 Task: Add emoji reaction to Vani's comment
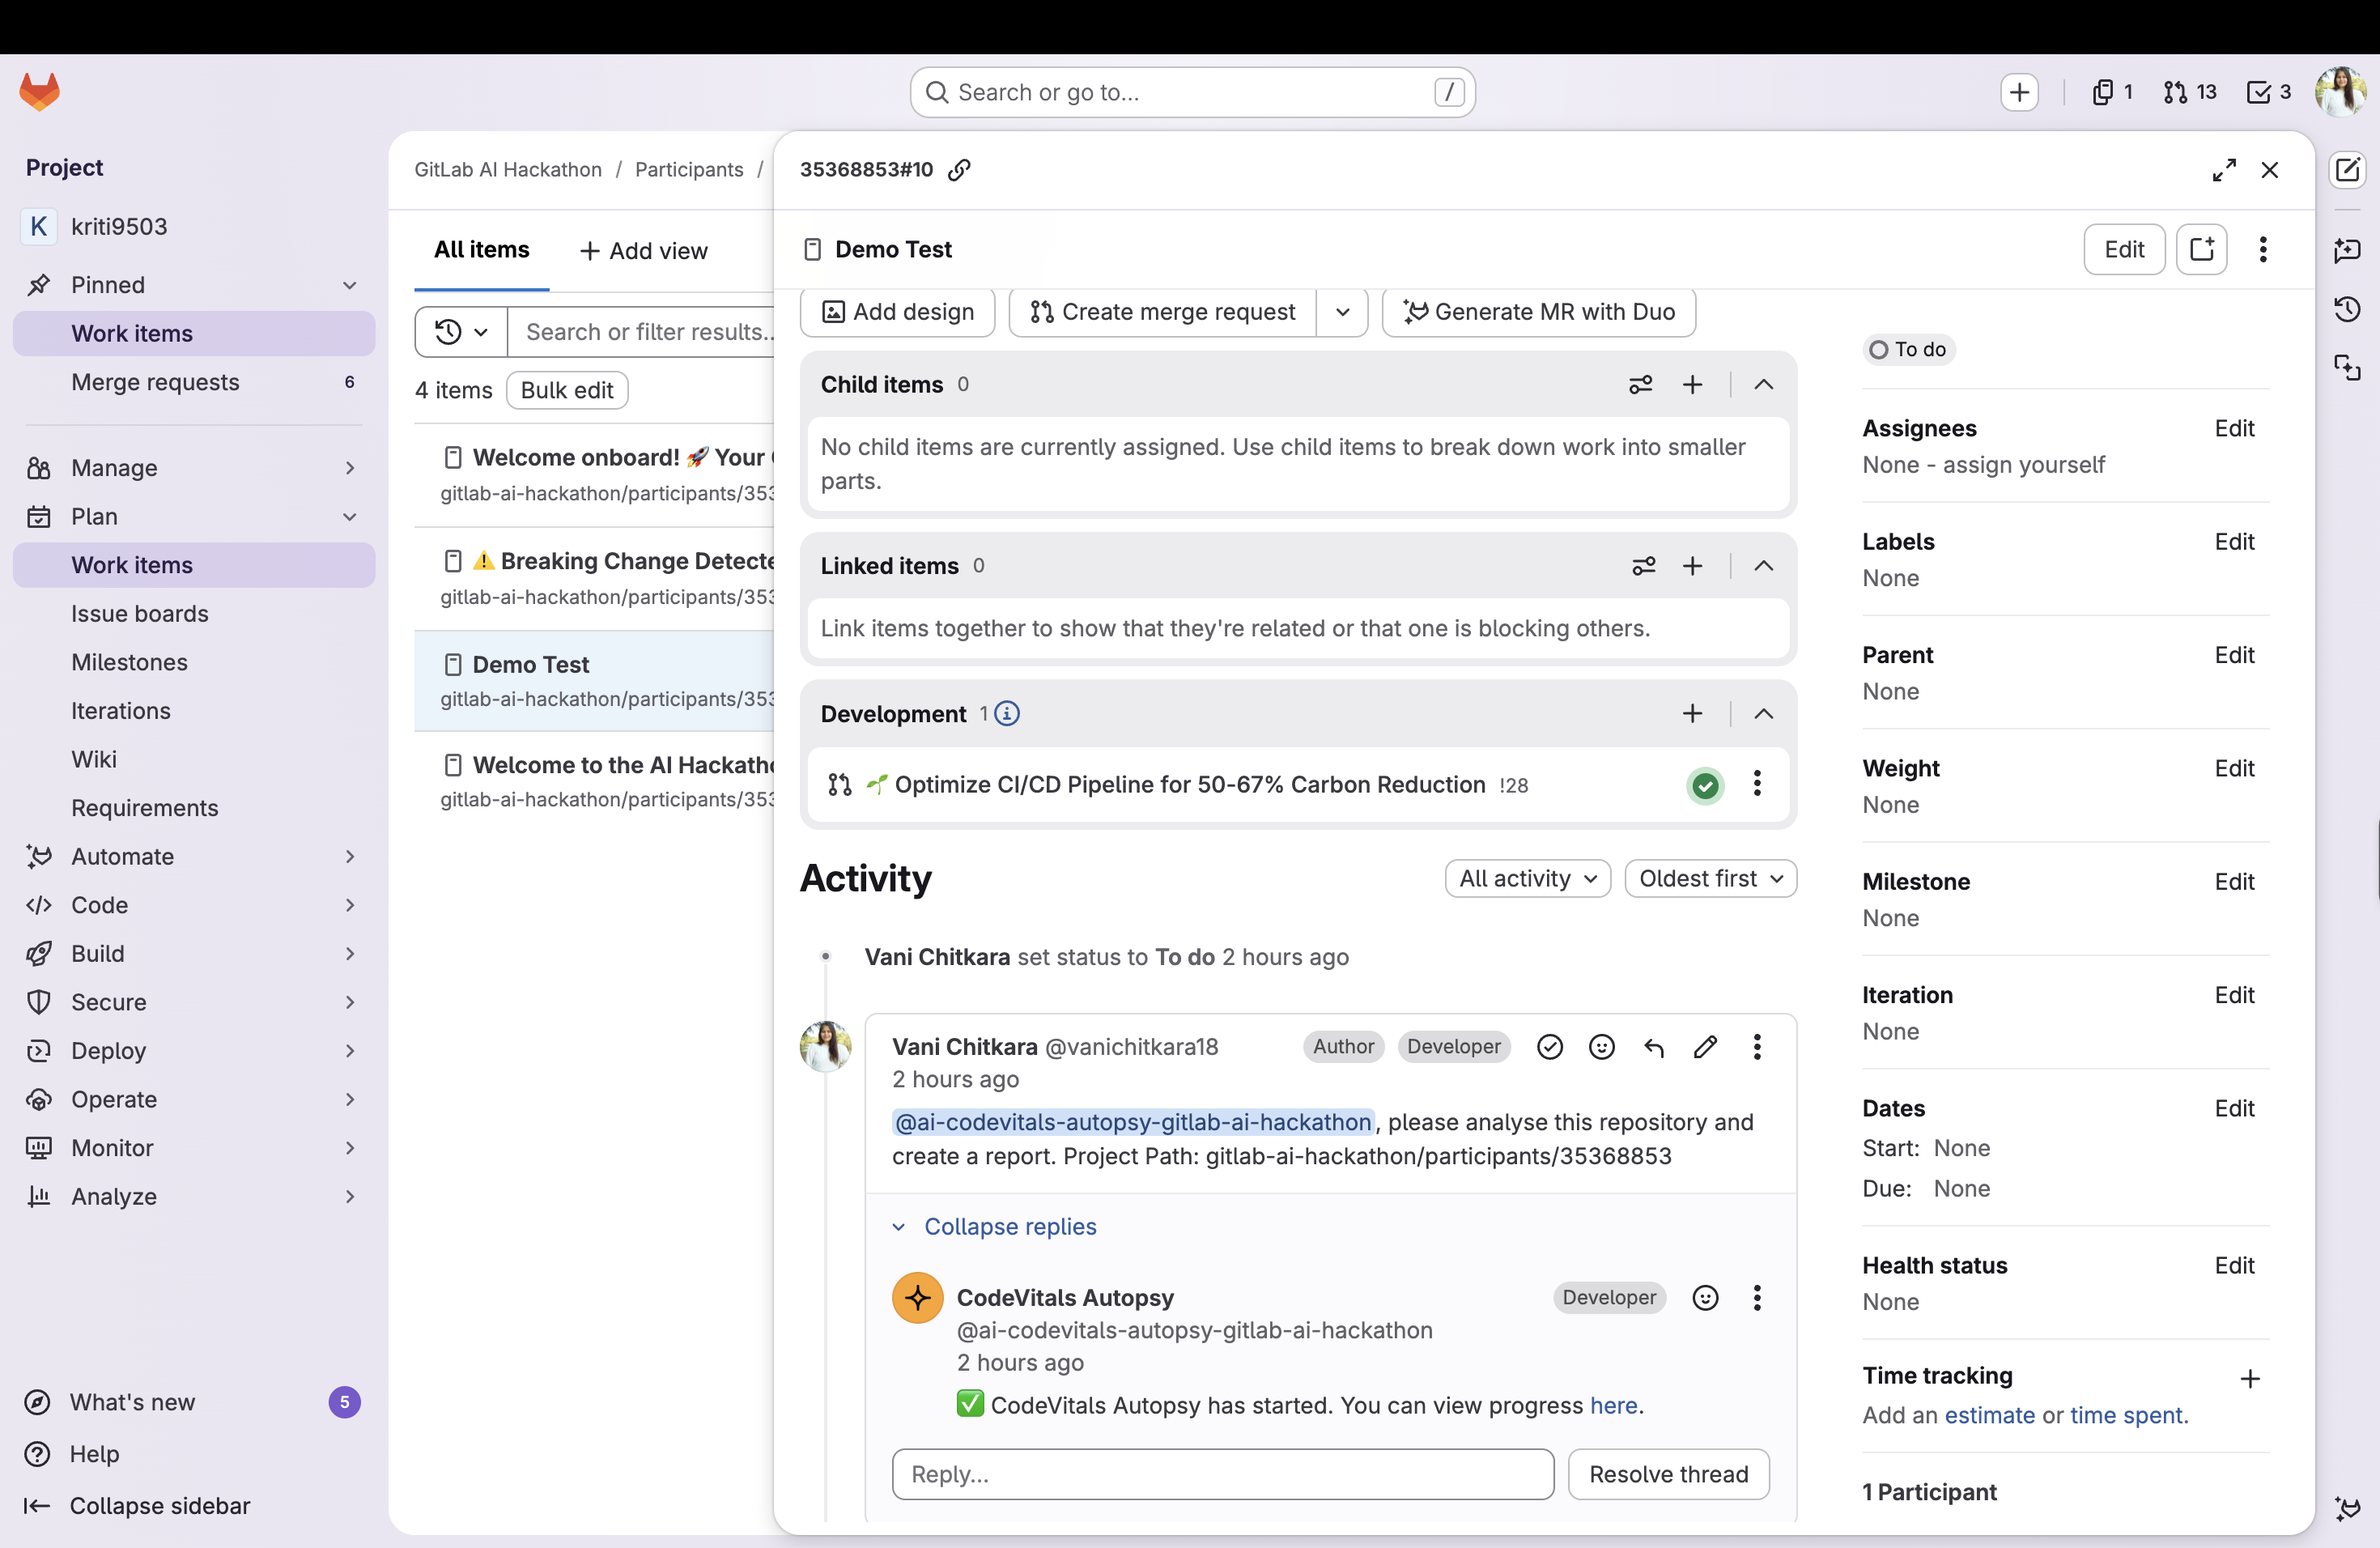coord(1601,1047)
